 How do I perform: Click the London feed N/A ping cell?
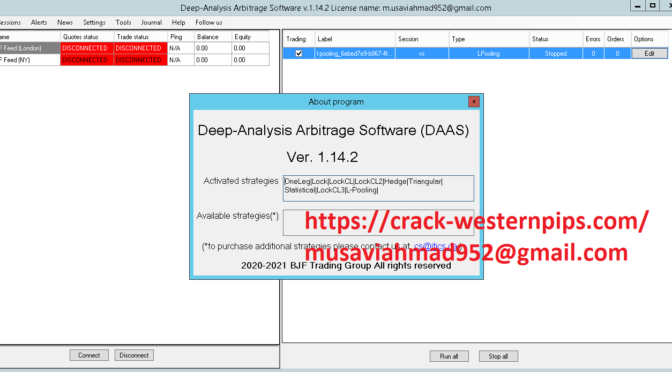[x=180, y=48]
